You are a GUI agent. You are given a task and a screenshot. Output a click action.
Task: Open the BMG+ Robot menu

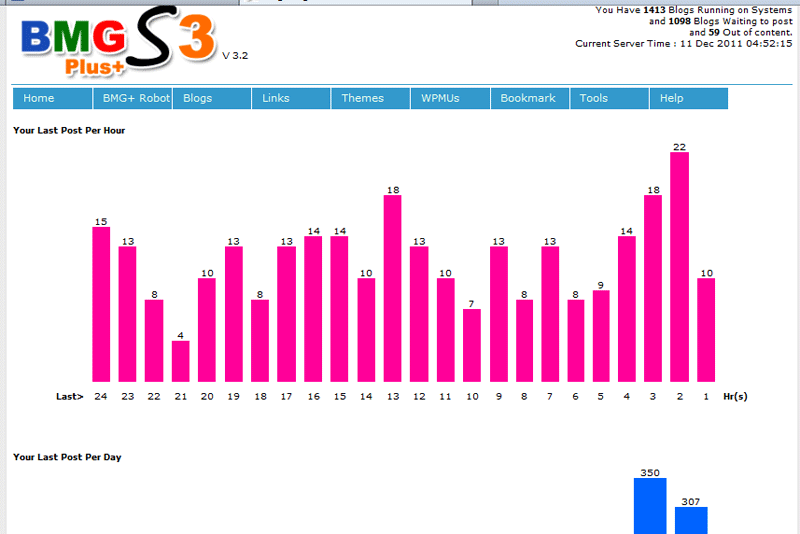point(133,98)
